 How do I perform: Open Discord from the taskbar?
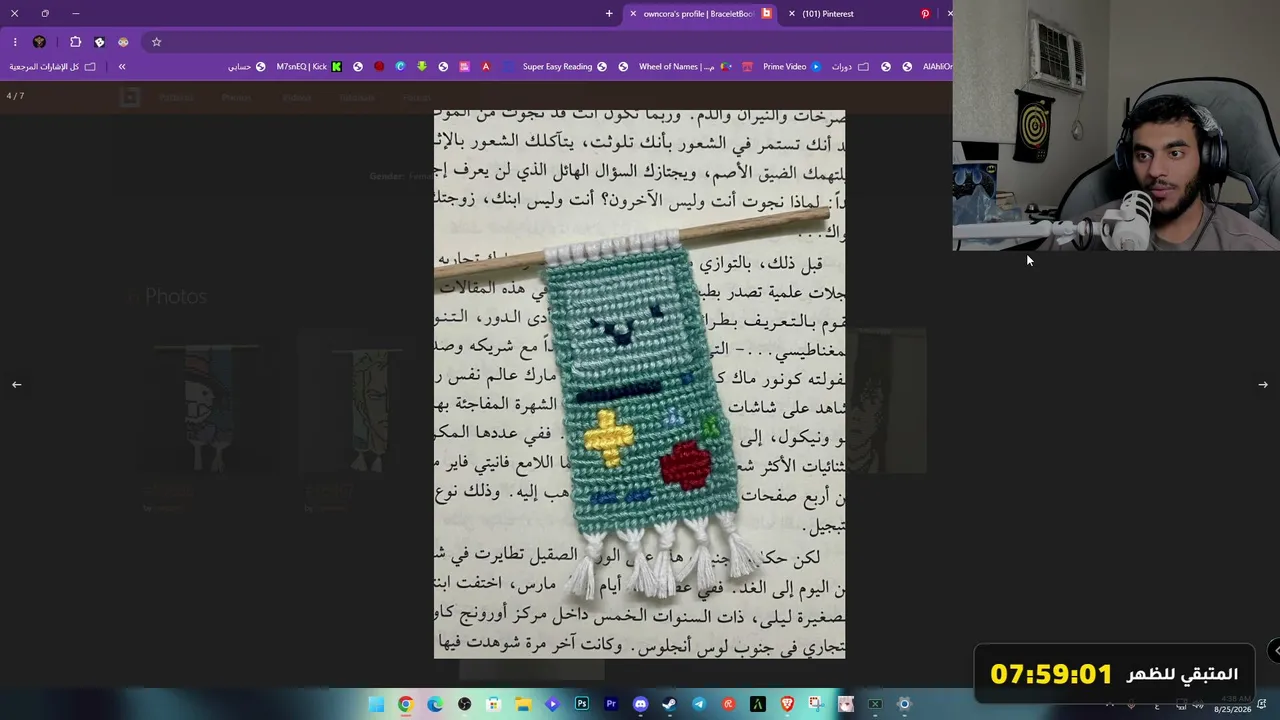click(640, 704)
